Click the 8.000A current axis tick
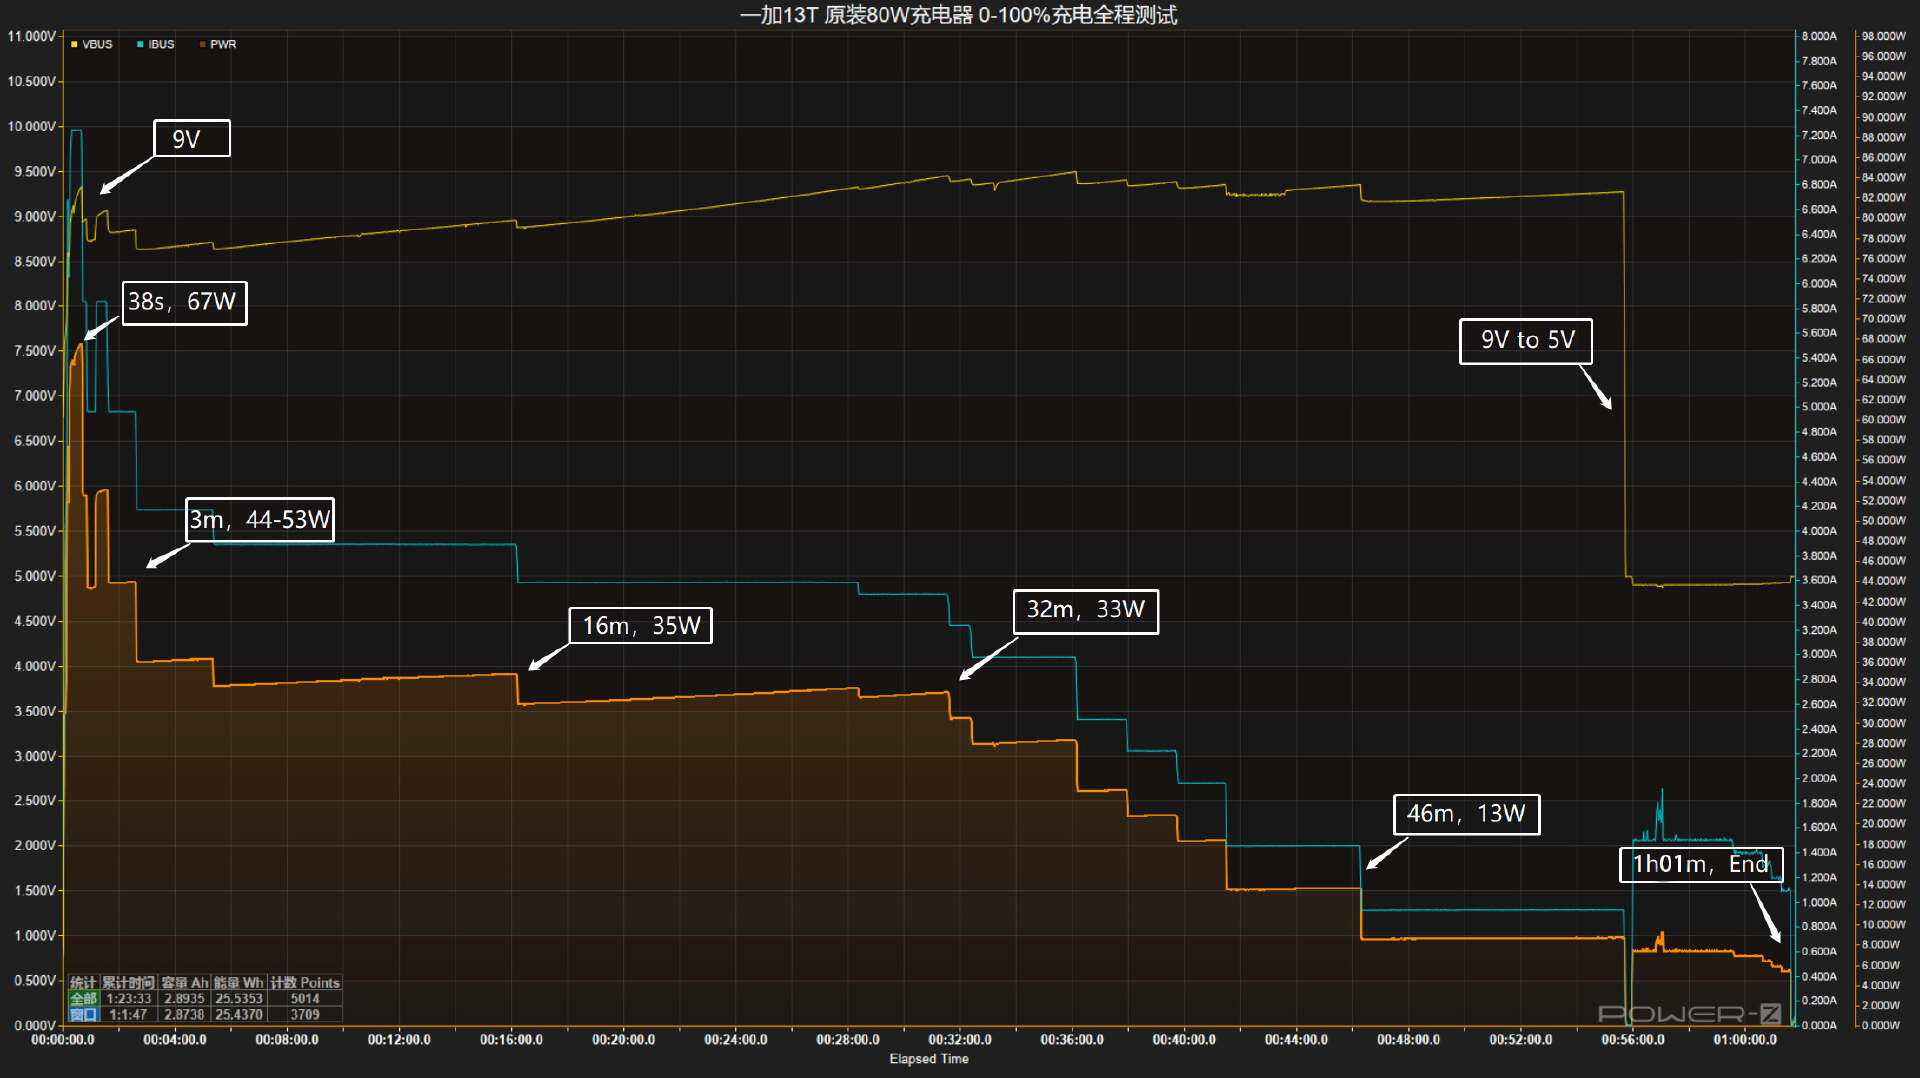Image resolution: width=1920 pixels, height=1078 pixels. coord(1819,36)
